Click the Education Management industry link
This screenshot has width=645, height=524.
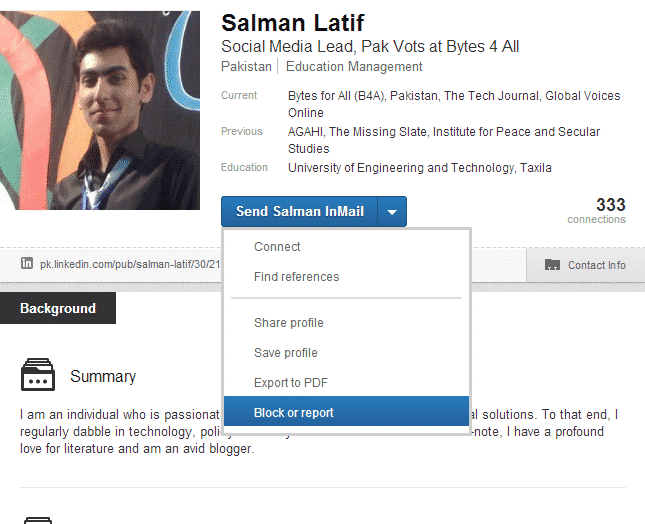point(354,67)
